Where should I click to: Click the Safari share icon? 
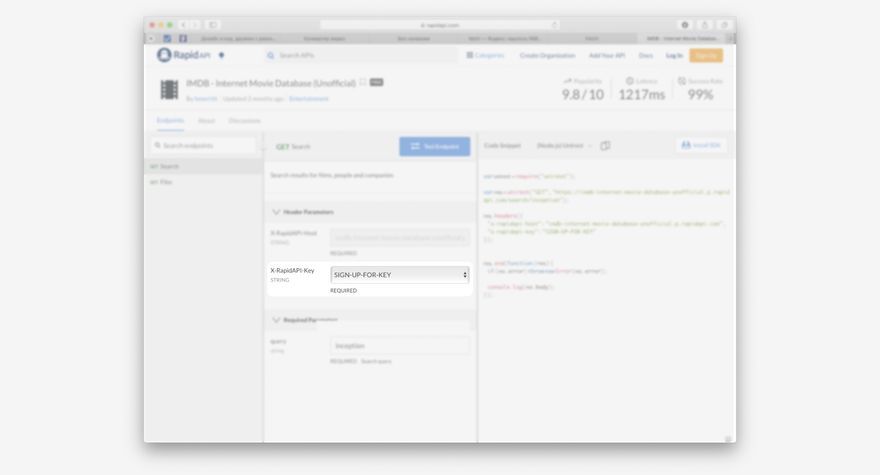[705, 25]
